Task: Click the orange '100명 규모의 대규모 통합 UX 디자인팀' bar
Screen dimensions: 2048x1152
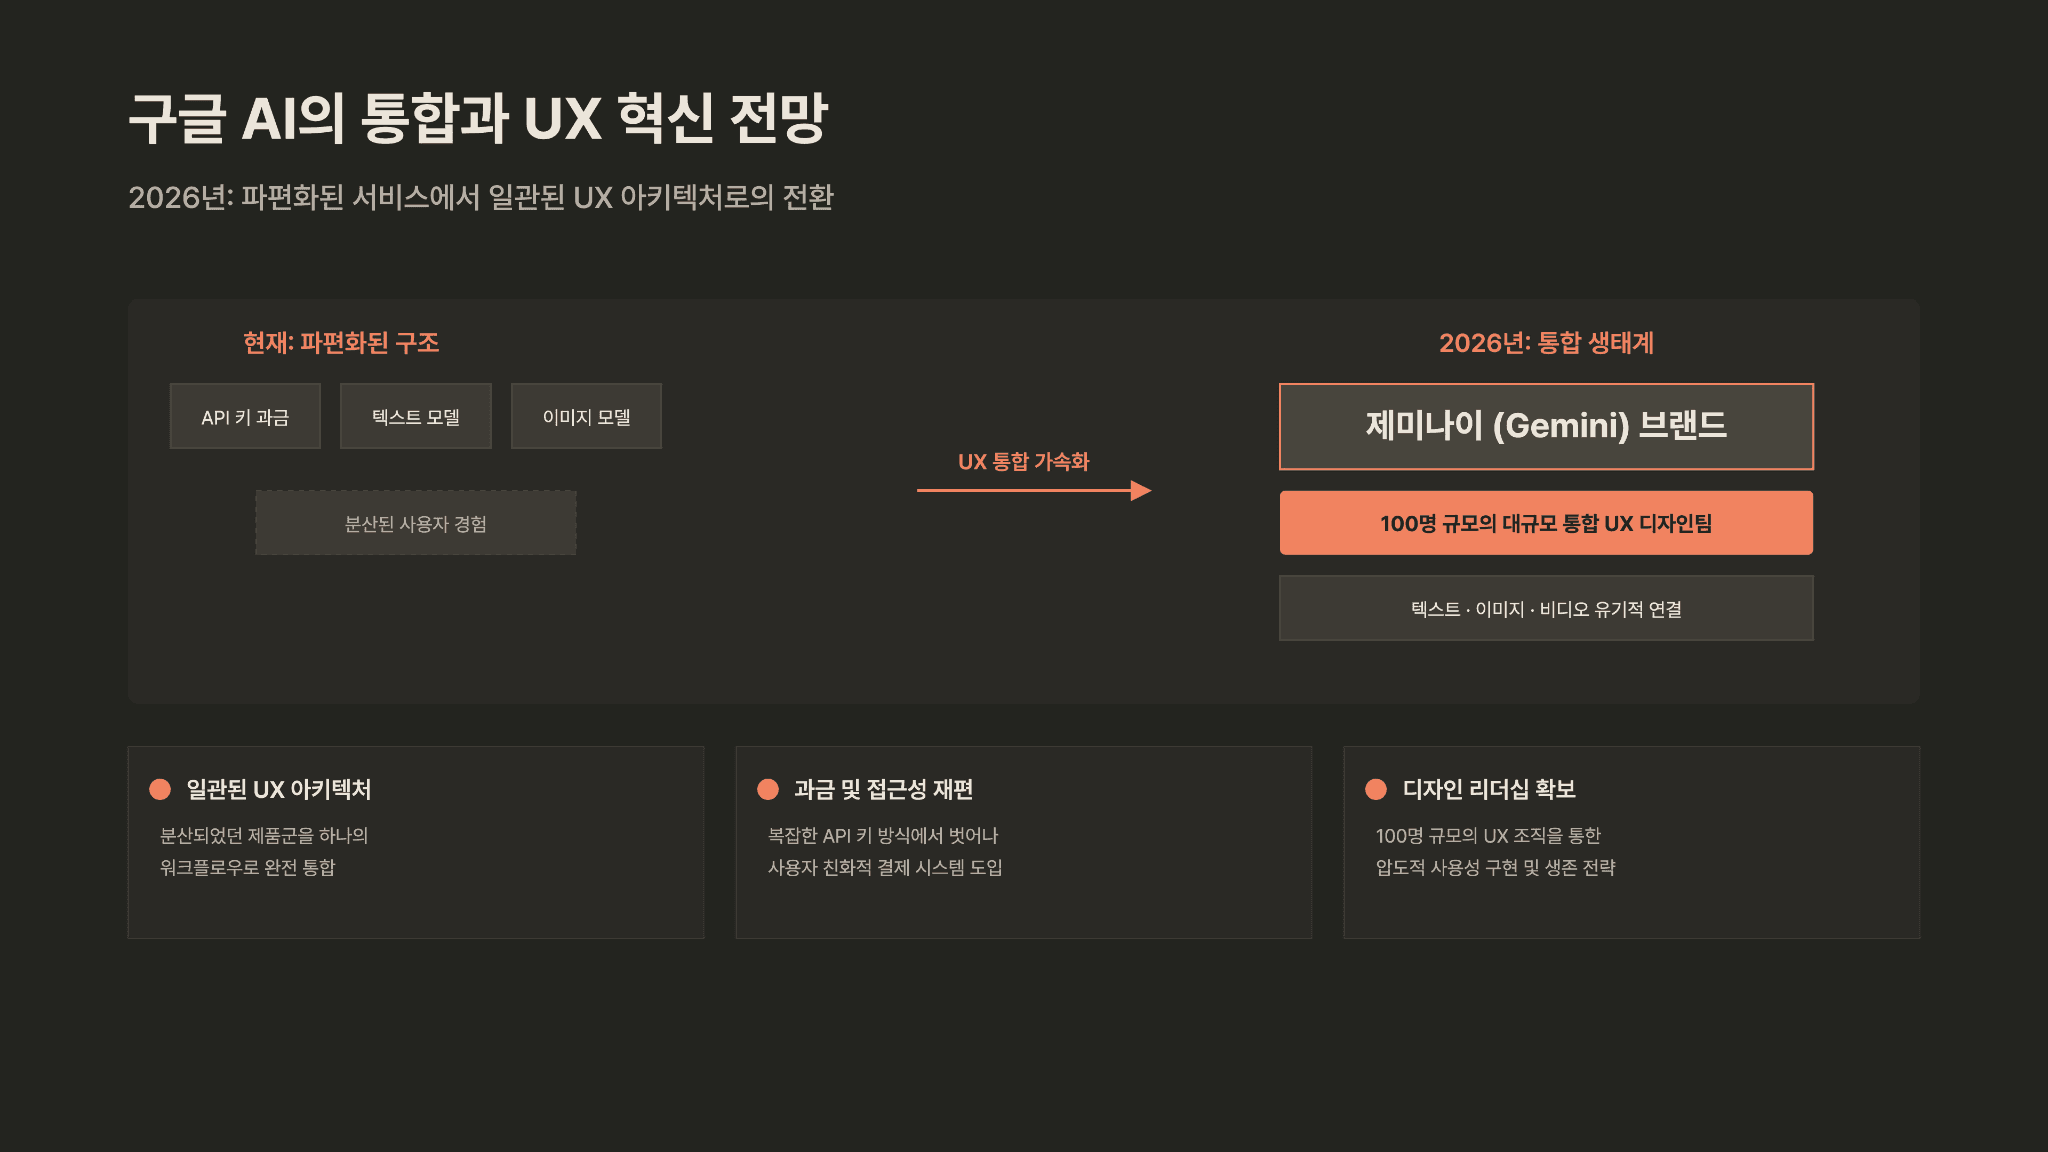Action: 1546,523
